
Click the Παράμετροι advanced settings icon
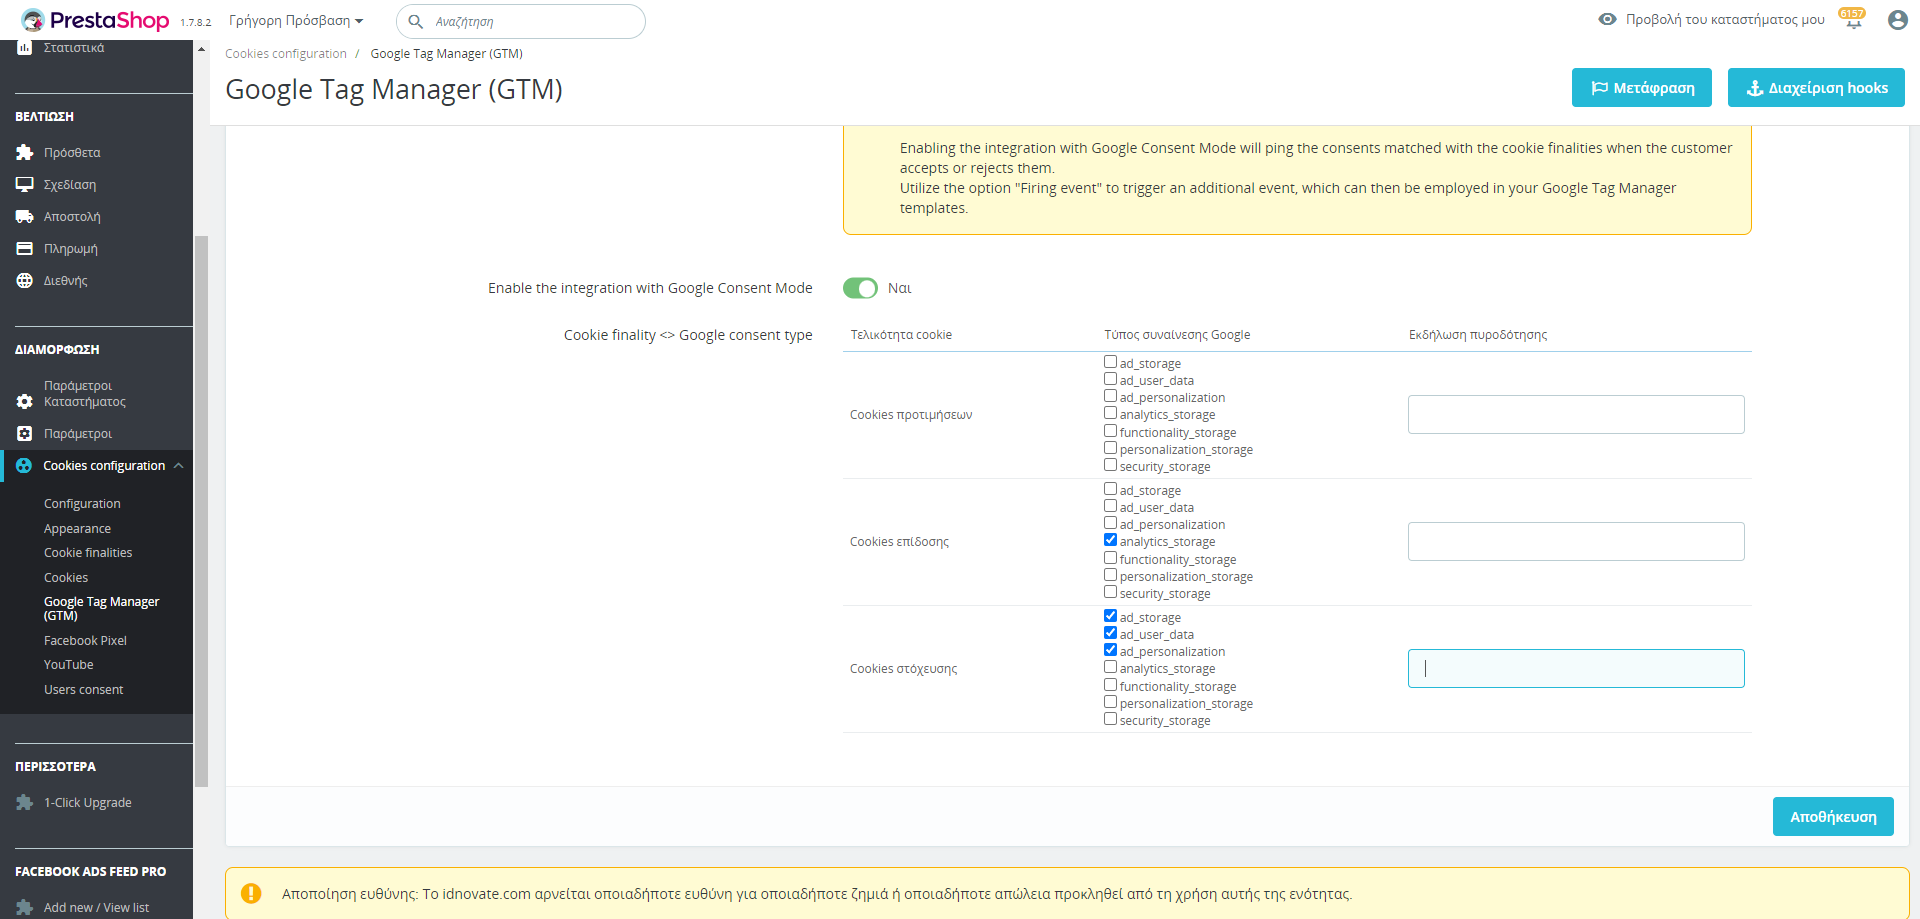tap(25, 434)
